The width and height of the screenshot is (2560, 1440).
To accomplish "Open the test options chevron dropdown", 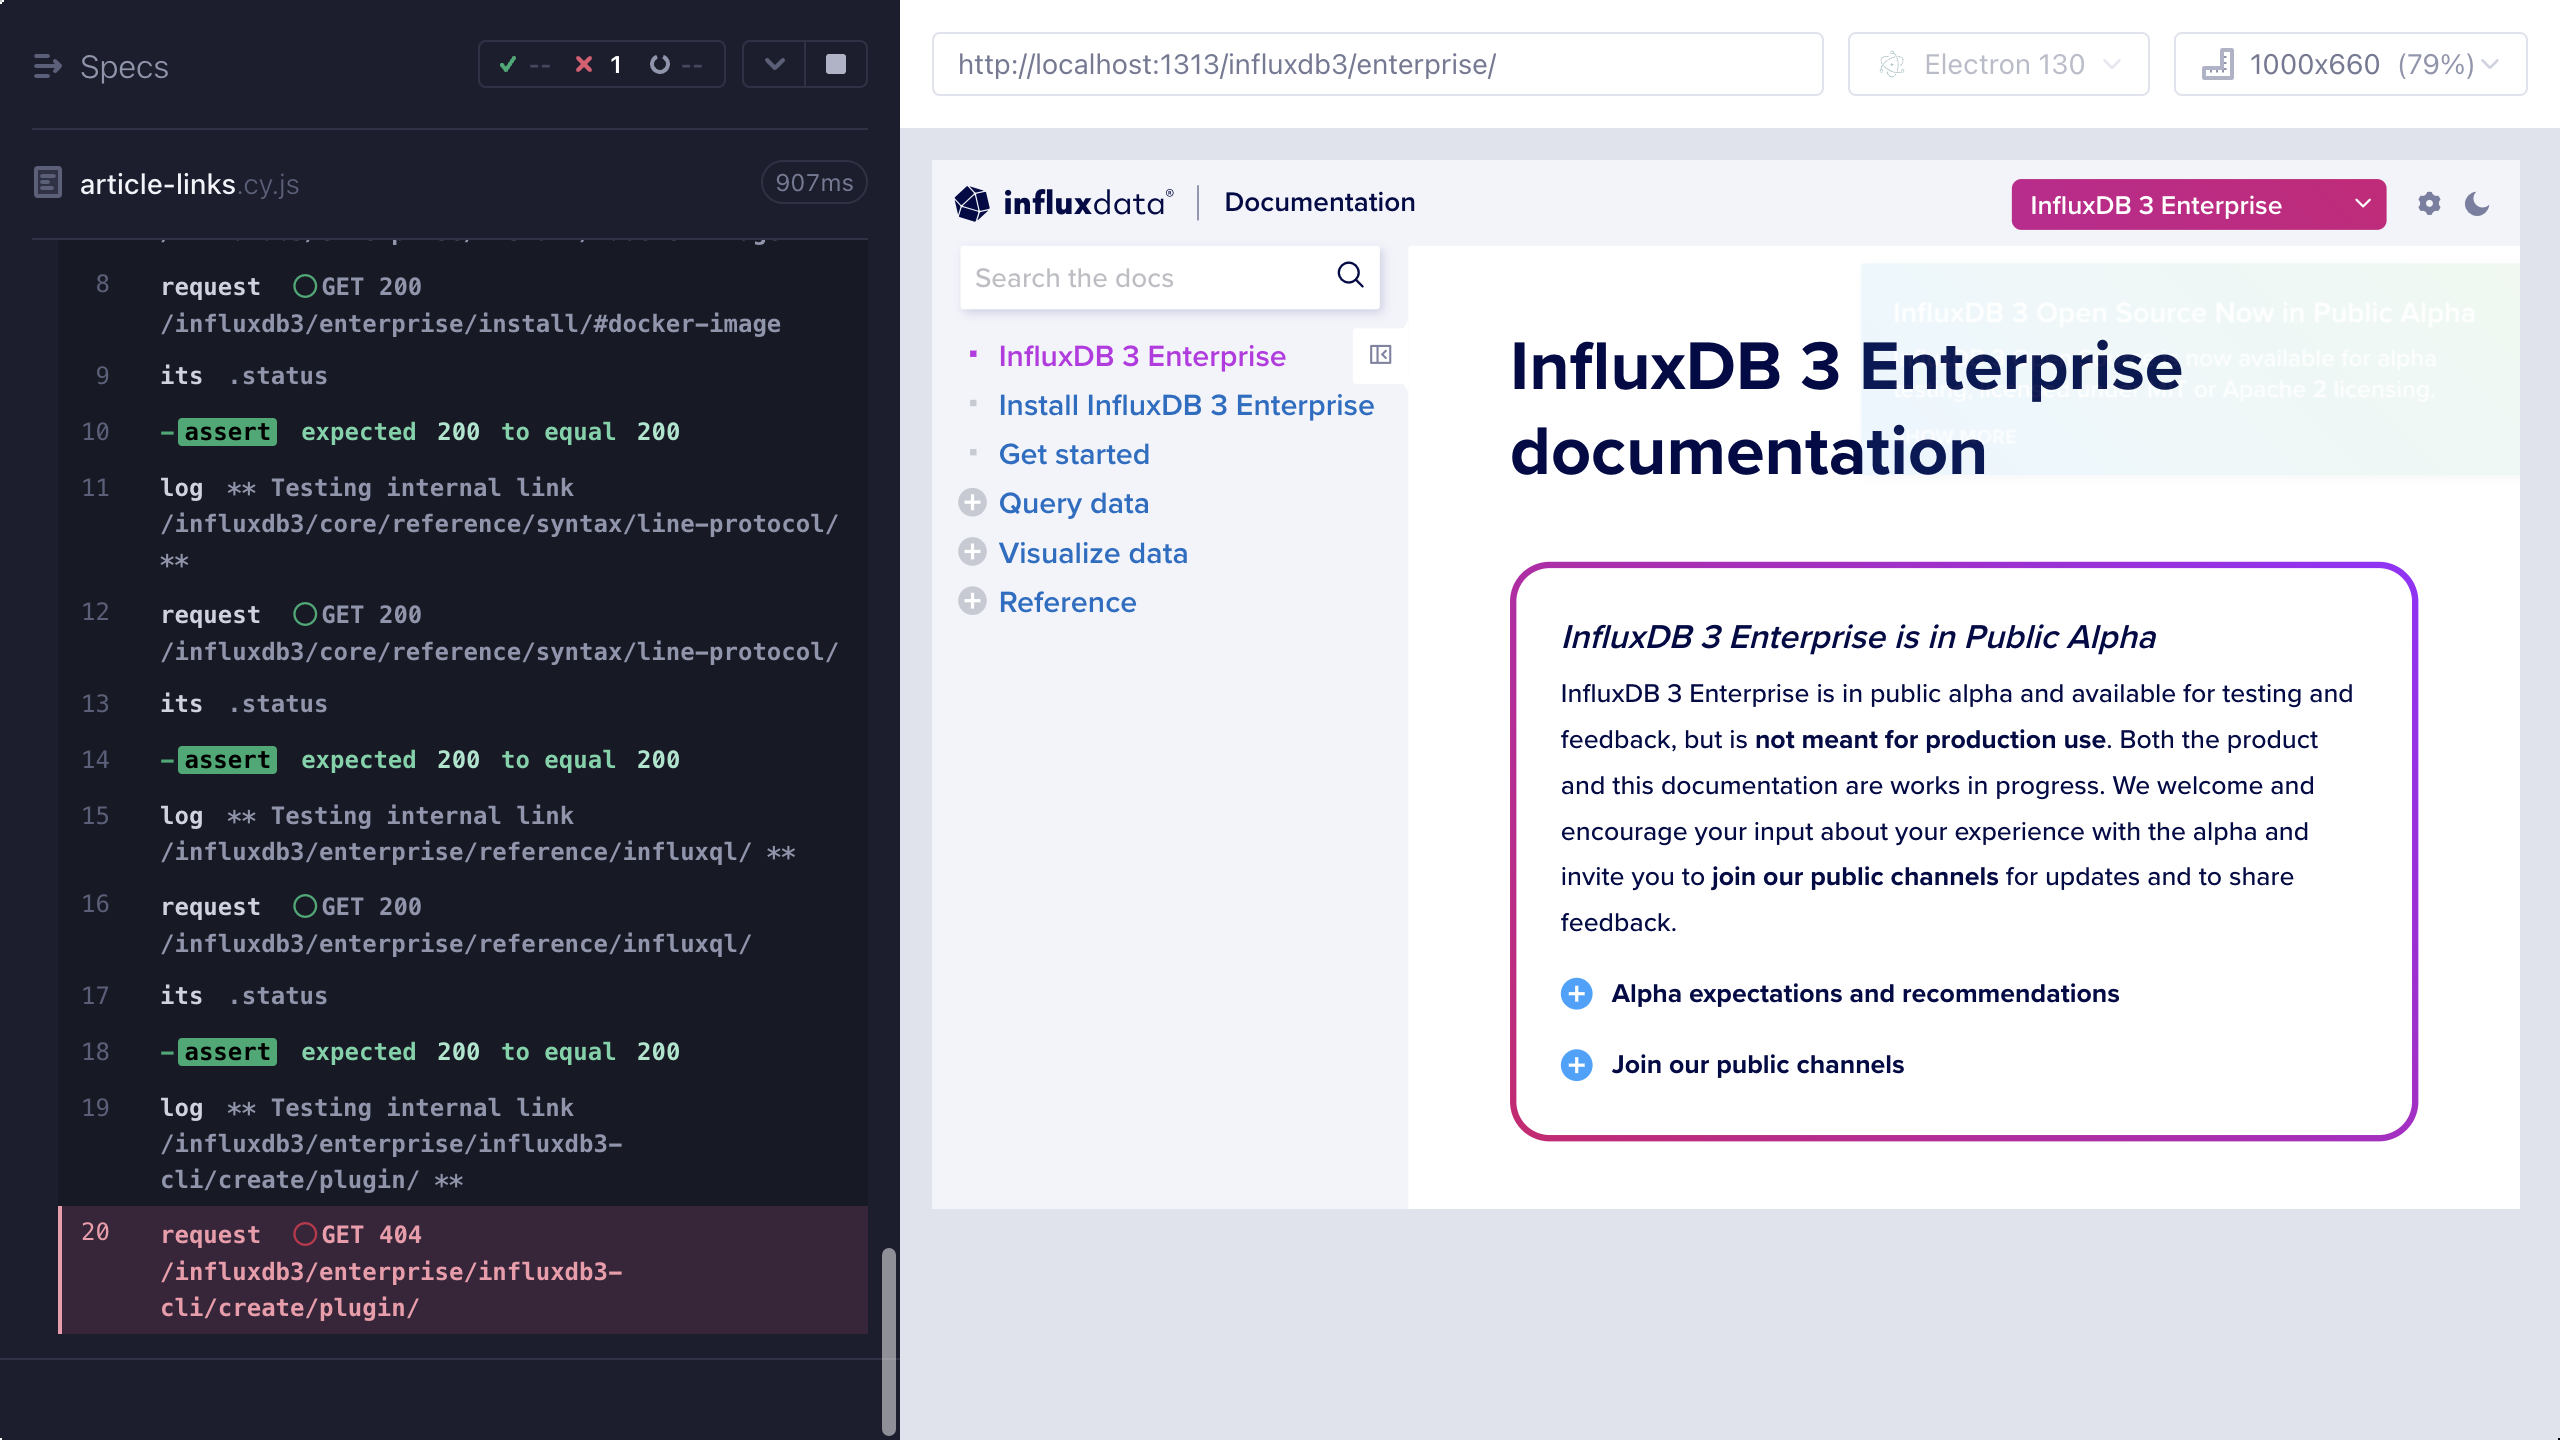I will pyautogui.click(x=774, y=64).
